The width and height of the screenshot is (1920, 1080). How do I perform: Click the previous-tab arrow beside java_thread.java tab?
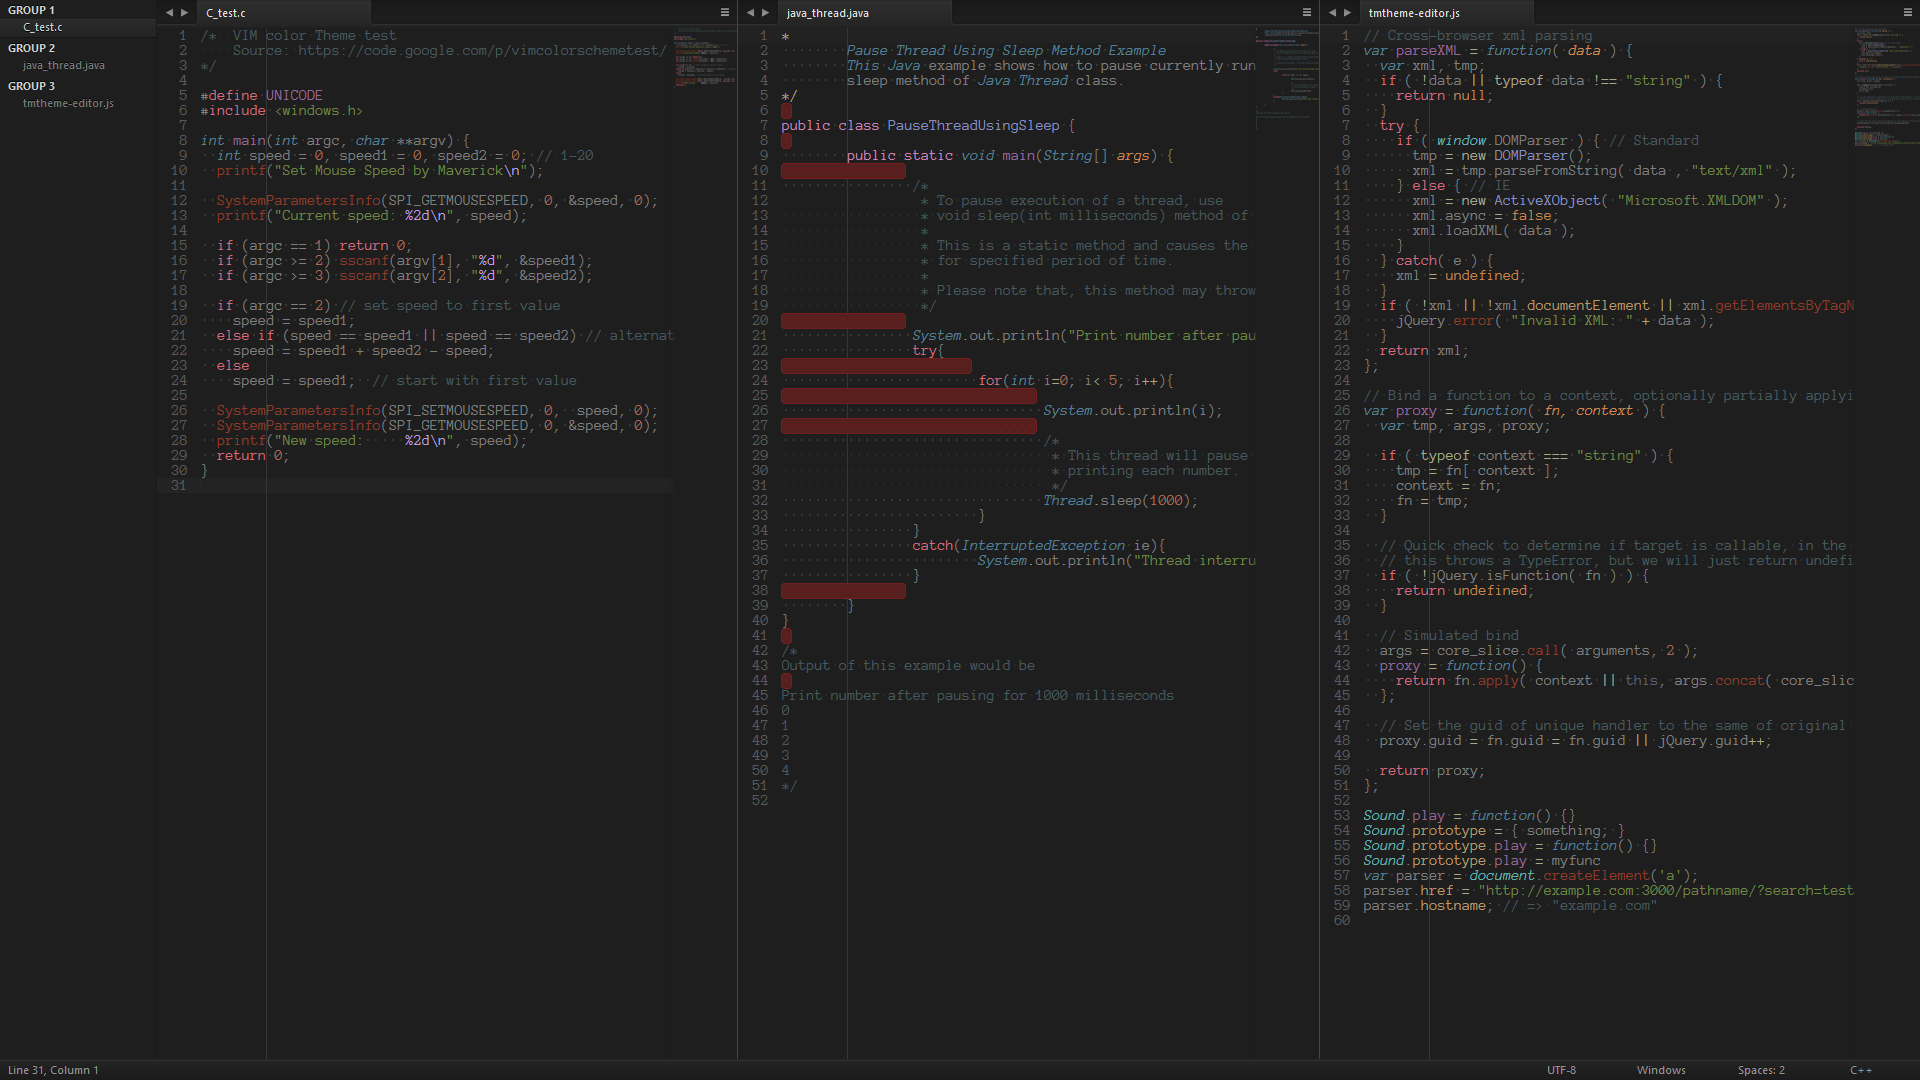pos(750,13)
